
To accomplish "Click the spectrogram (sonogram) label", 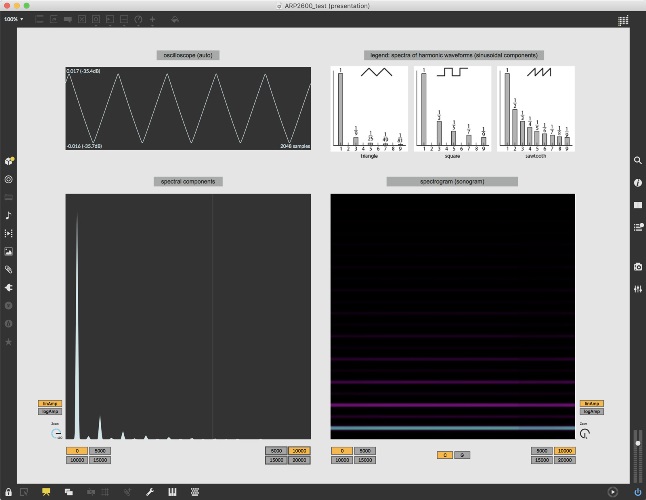I will click(x=452, y=182).
